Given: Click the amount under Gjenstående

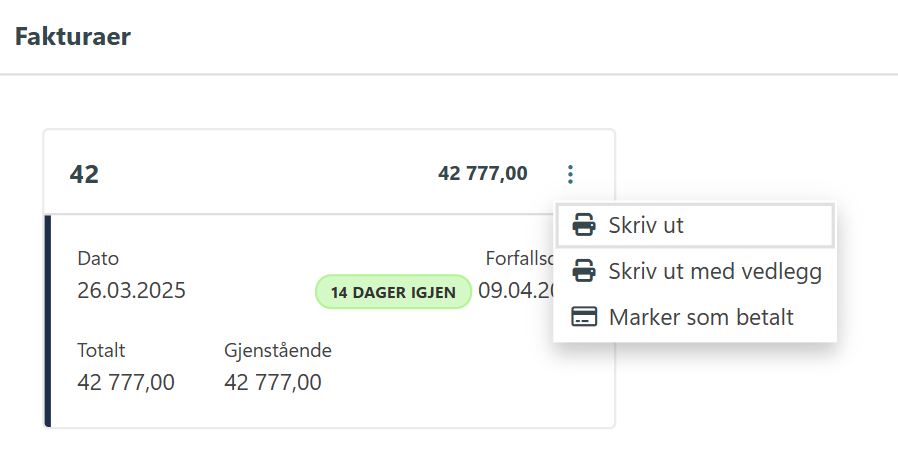Looking at the screenshot, I should 273,382.
